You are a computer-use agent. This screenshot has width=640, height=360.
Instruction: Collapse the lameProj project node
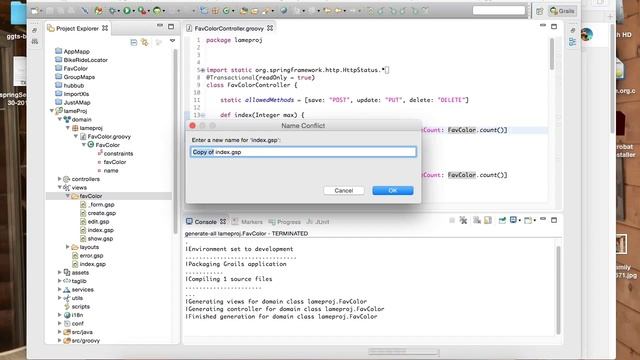[x=52, y=111]
